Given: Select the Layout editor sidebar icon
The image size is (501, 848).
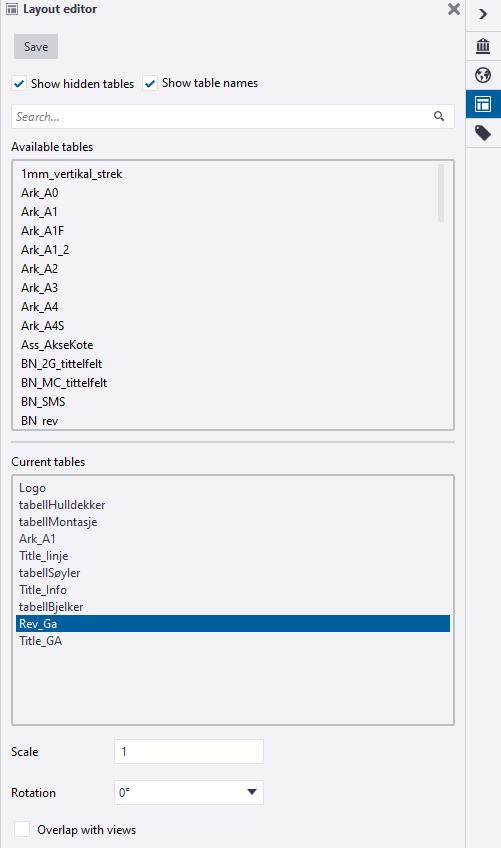Looking at the screenshot, I should 483,103.
